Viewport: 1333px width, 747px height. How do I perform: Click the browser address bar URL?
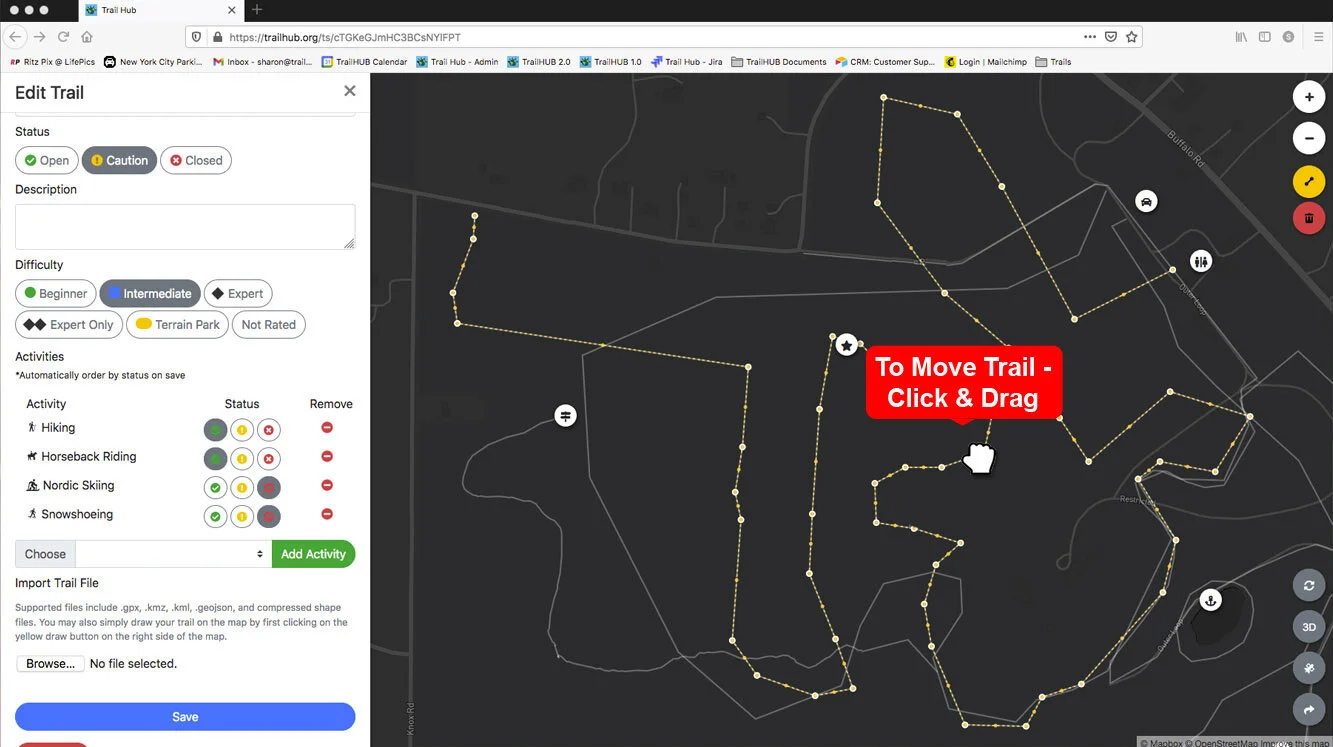pyautogui.click(x=346, y=37)
